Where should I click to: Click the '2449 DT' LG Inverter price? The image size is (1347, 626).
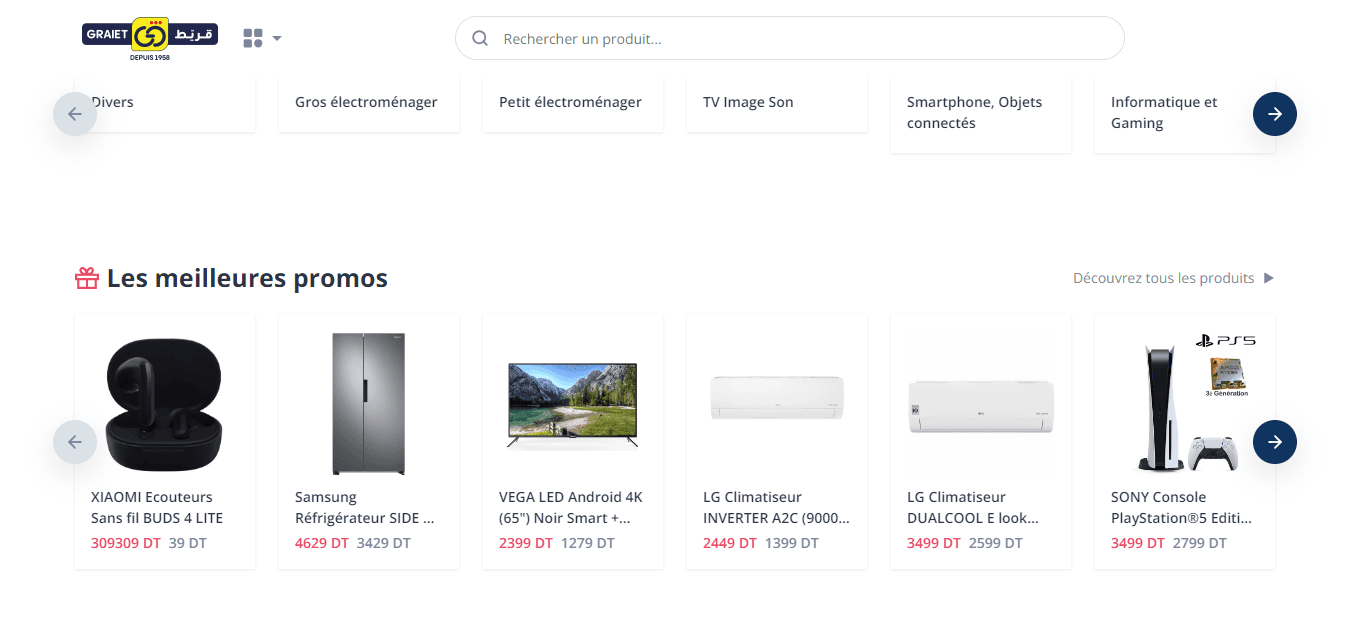[x=730, y=543]
